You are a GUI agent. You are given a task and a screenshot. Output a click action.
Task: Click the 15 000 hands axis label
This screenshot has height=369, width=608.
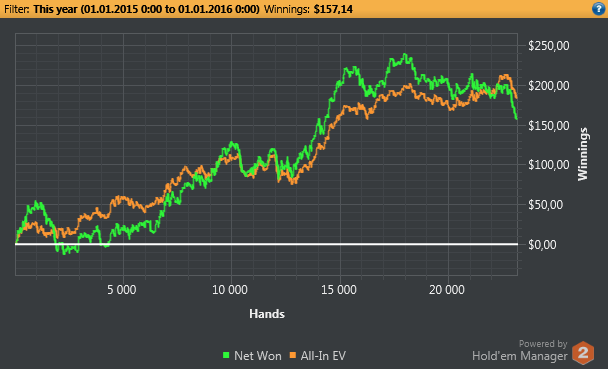tap(339, 290)
